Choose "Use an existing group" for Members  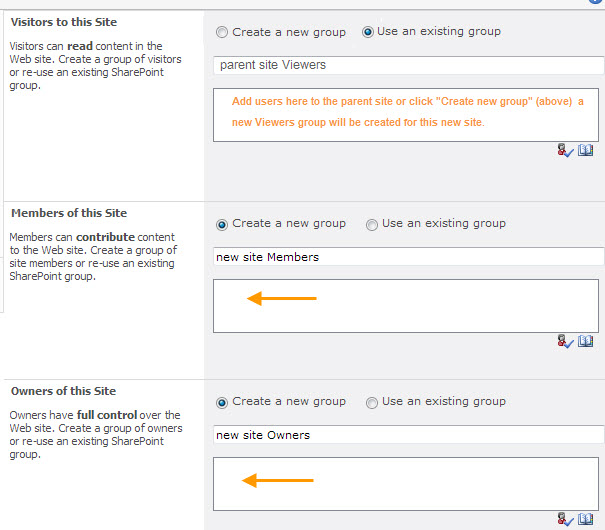372,224
